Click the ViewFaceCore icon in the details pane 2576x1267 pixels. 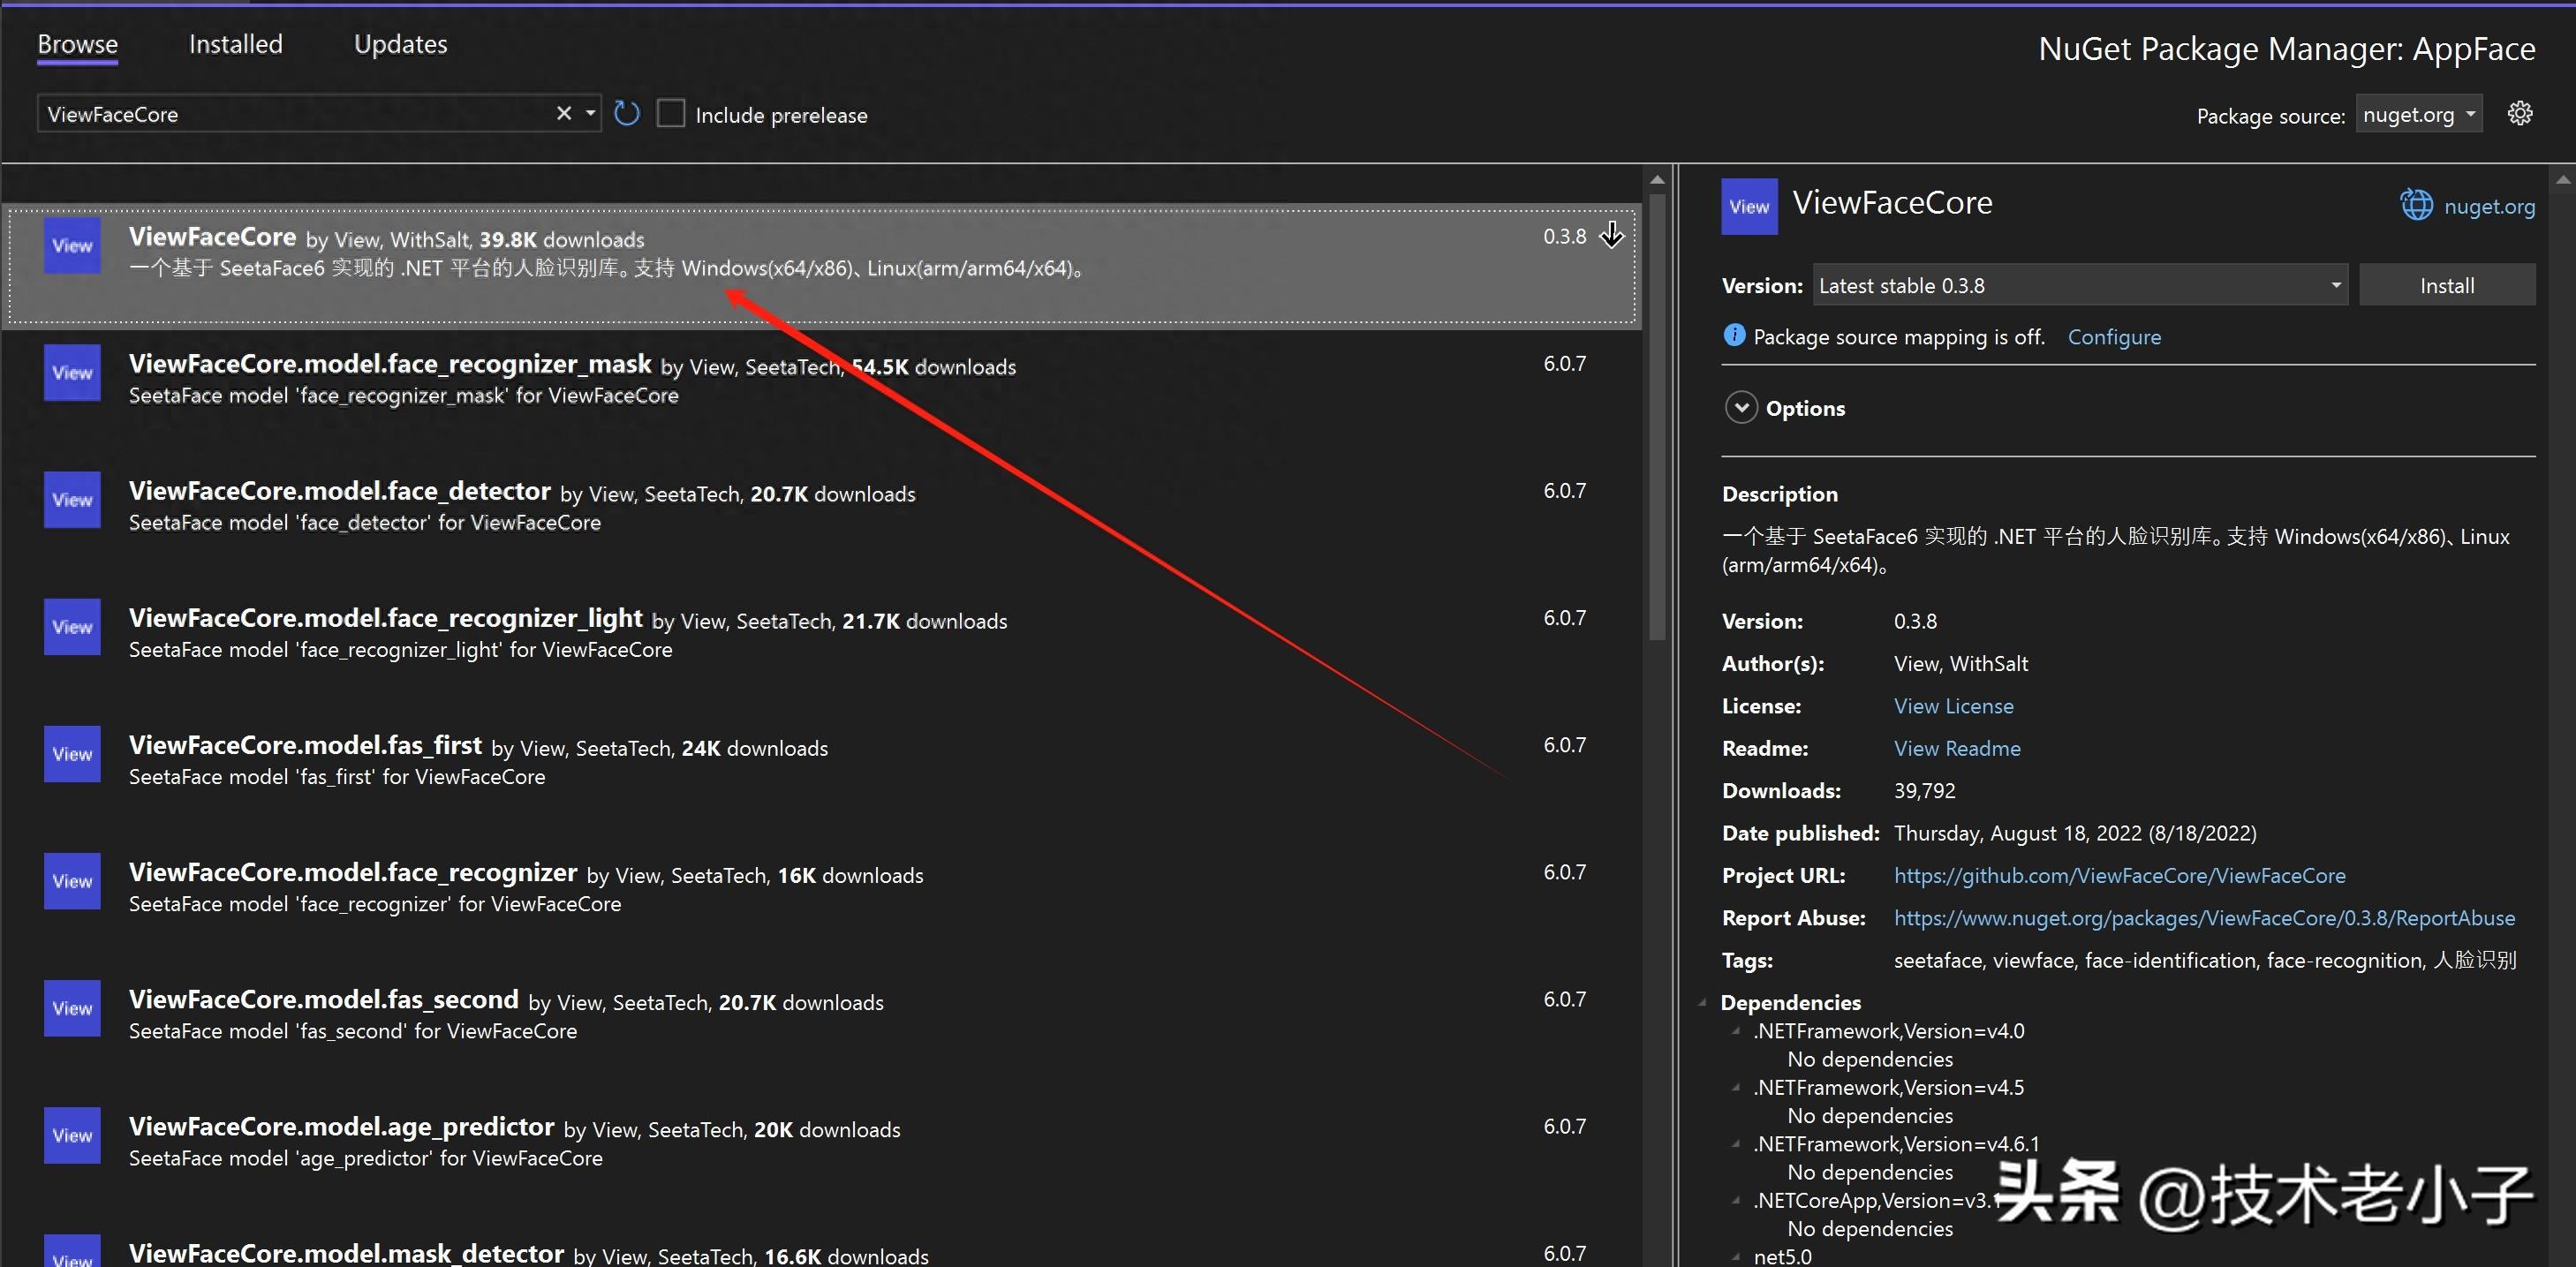1749,207
